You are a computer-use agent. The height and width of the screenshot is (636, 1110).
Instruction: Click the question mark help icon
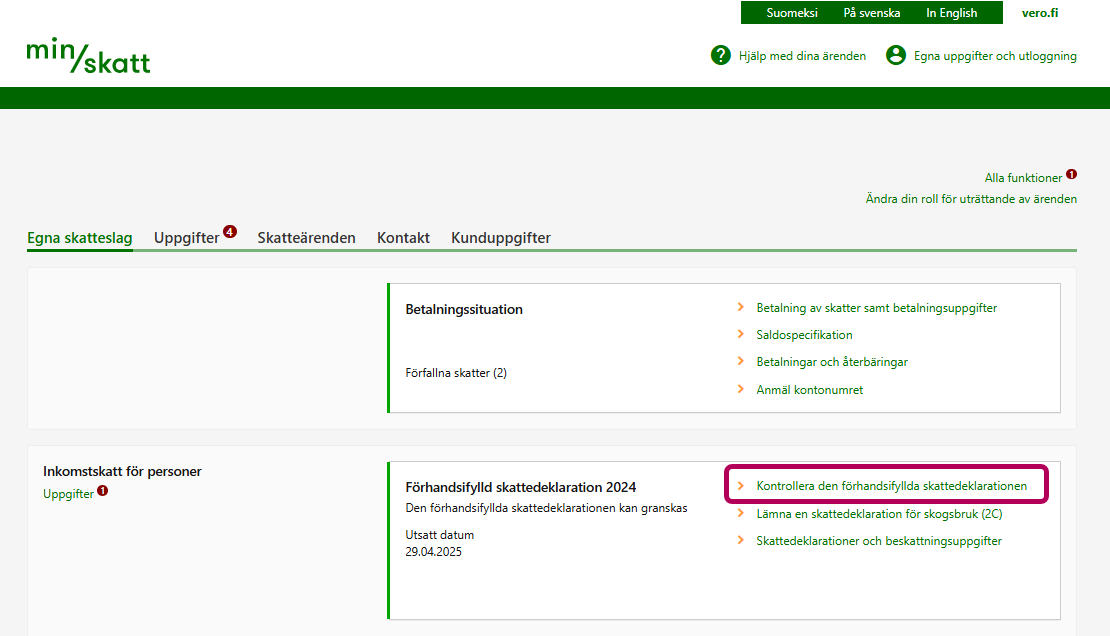tap(720, 56)
